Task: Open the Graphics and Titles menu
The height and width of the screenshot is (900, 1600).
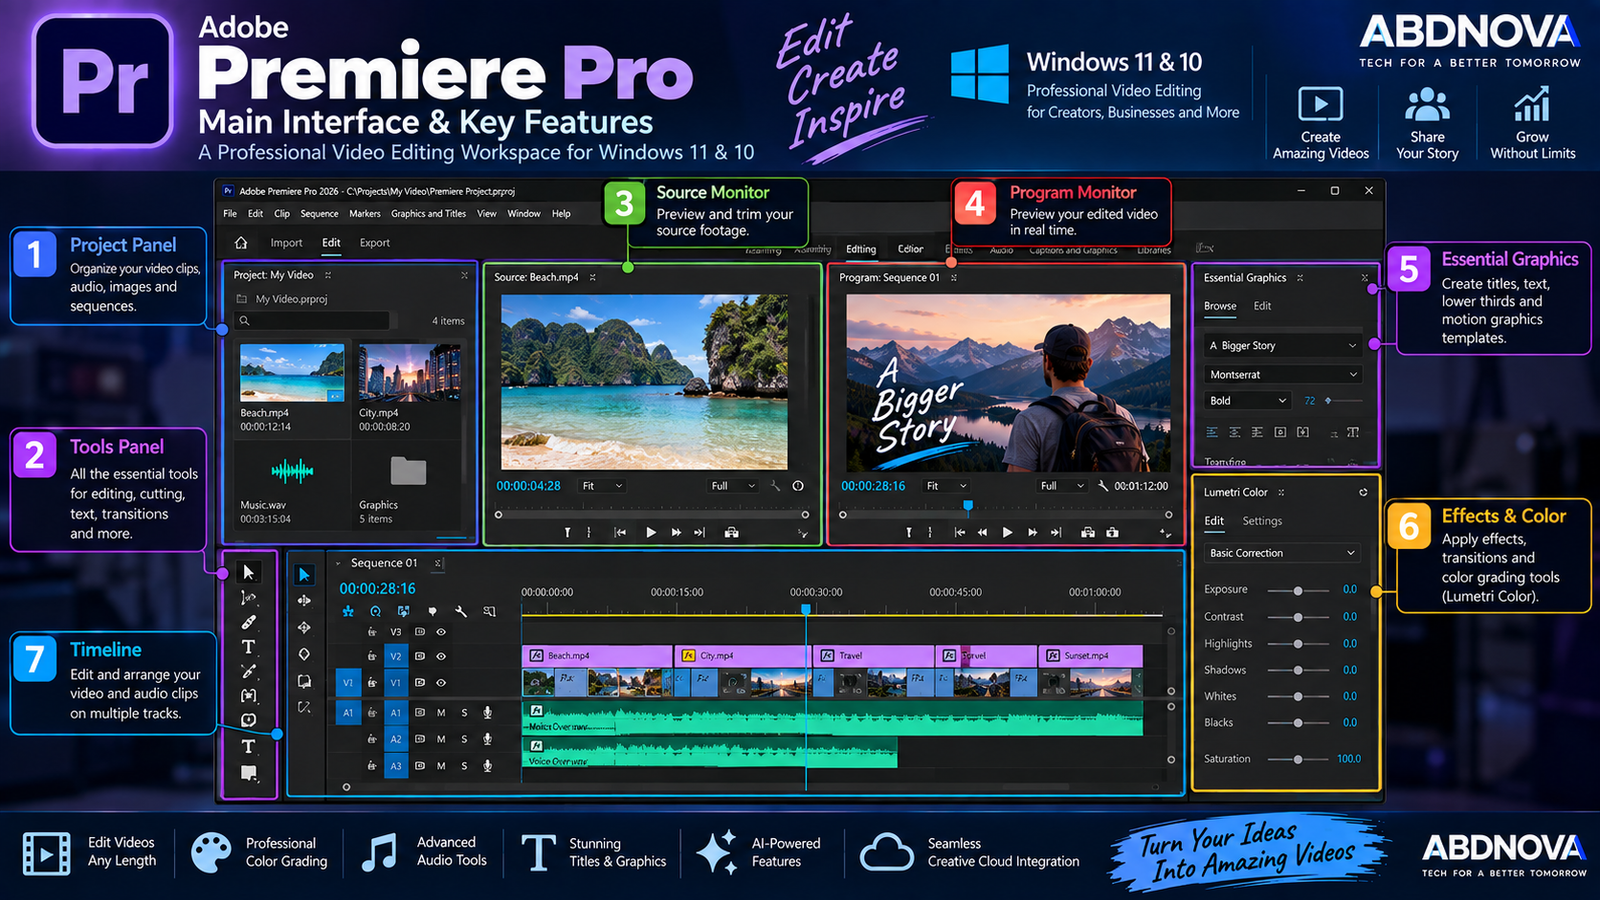Action: tap(428, 214)
